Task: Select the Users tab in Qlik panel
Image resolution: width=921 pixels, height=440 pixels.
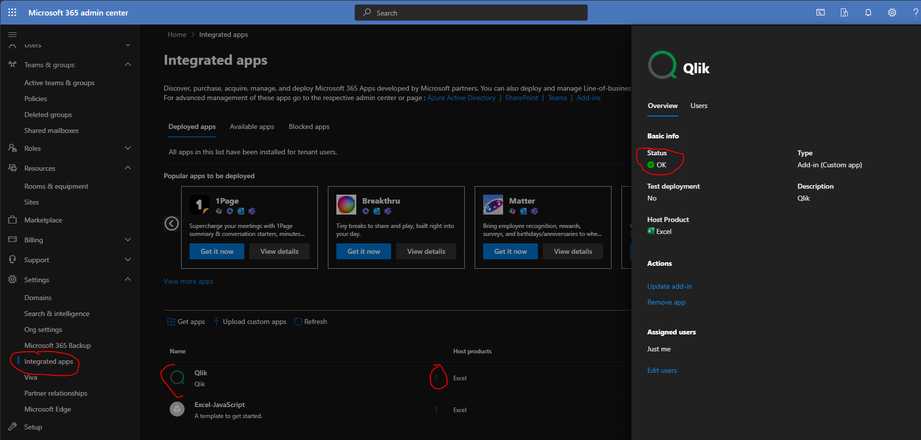Action: pos(699,106)
